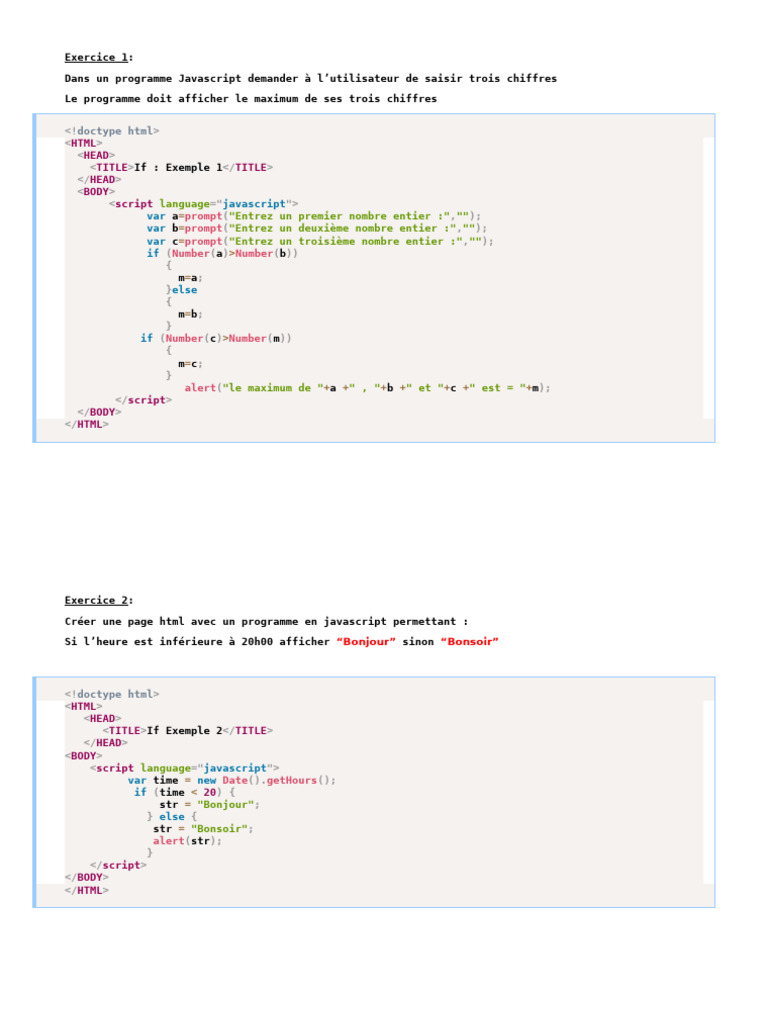
Task: Click the title text "If Exemple 2"
Action: point(185,731)
